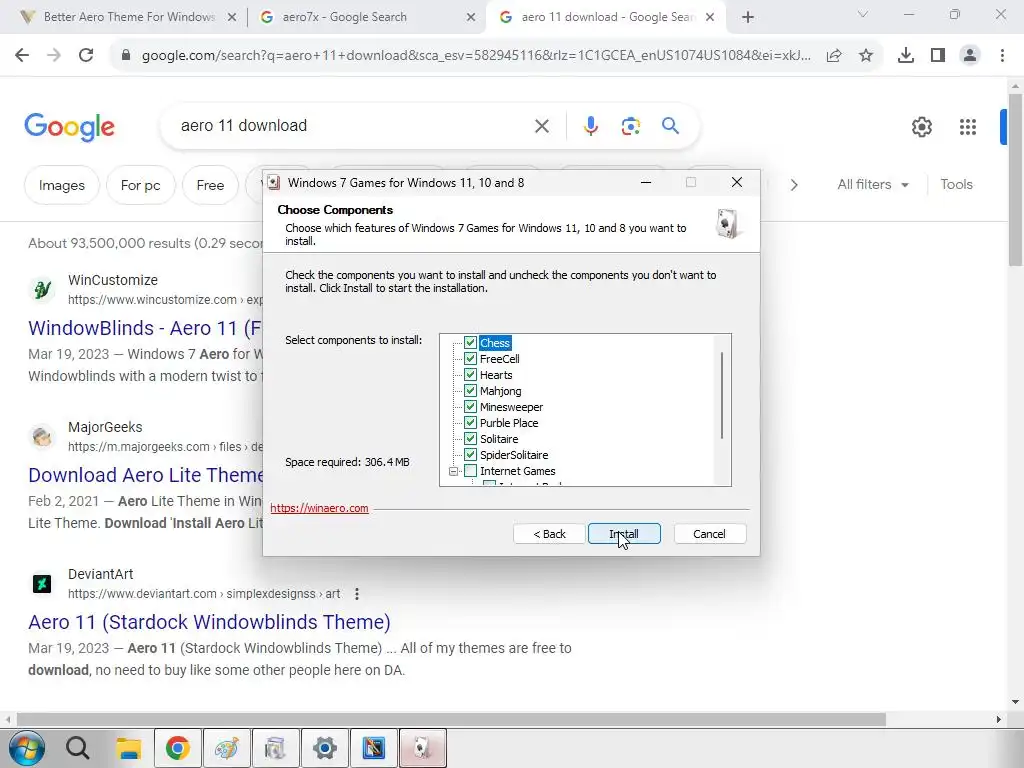
Task: Open Aero 11 Stardock Windowblinds result
Action: tap(209, 622)
